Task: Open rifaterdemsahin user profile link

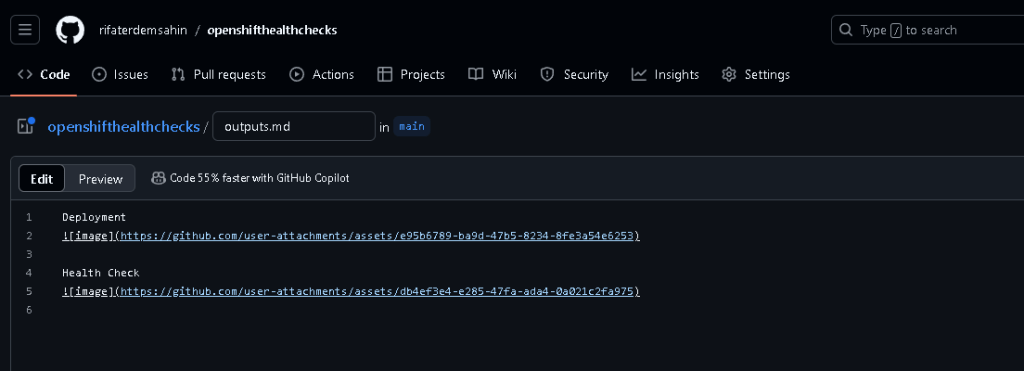Action: pyautogui.click(x=143, y=30)
